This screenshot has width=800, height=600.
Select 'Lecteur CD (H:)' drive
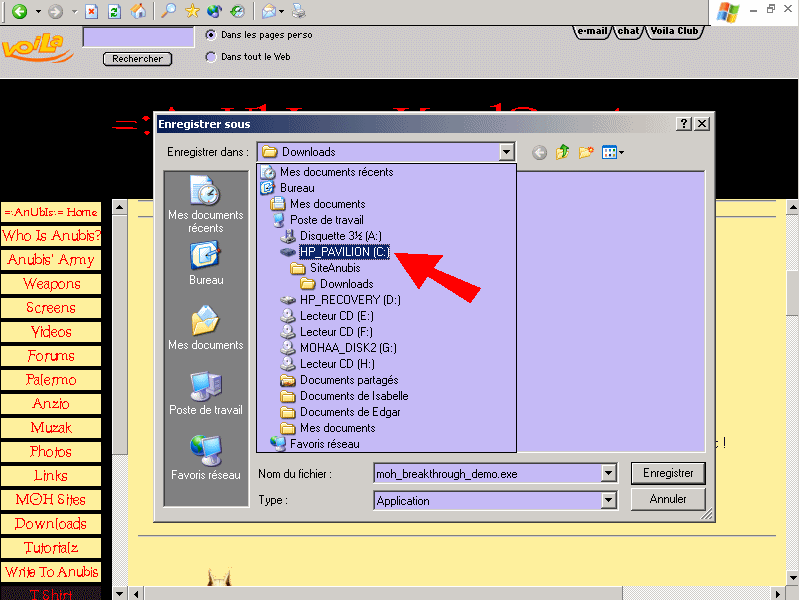328,364
